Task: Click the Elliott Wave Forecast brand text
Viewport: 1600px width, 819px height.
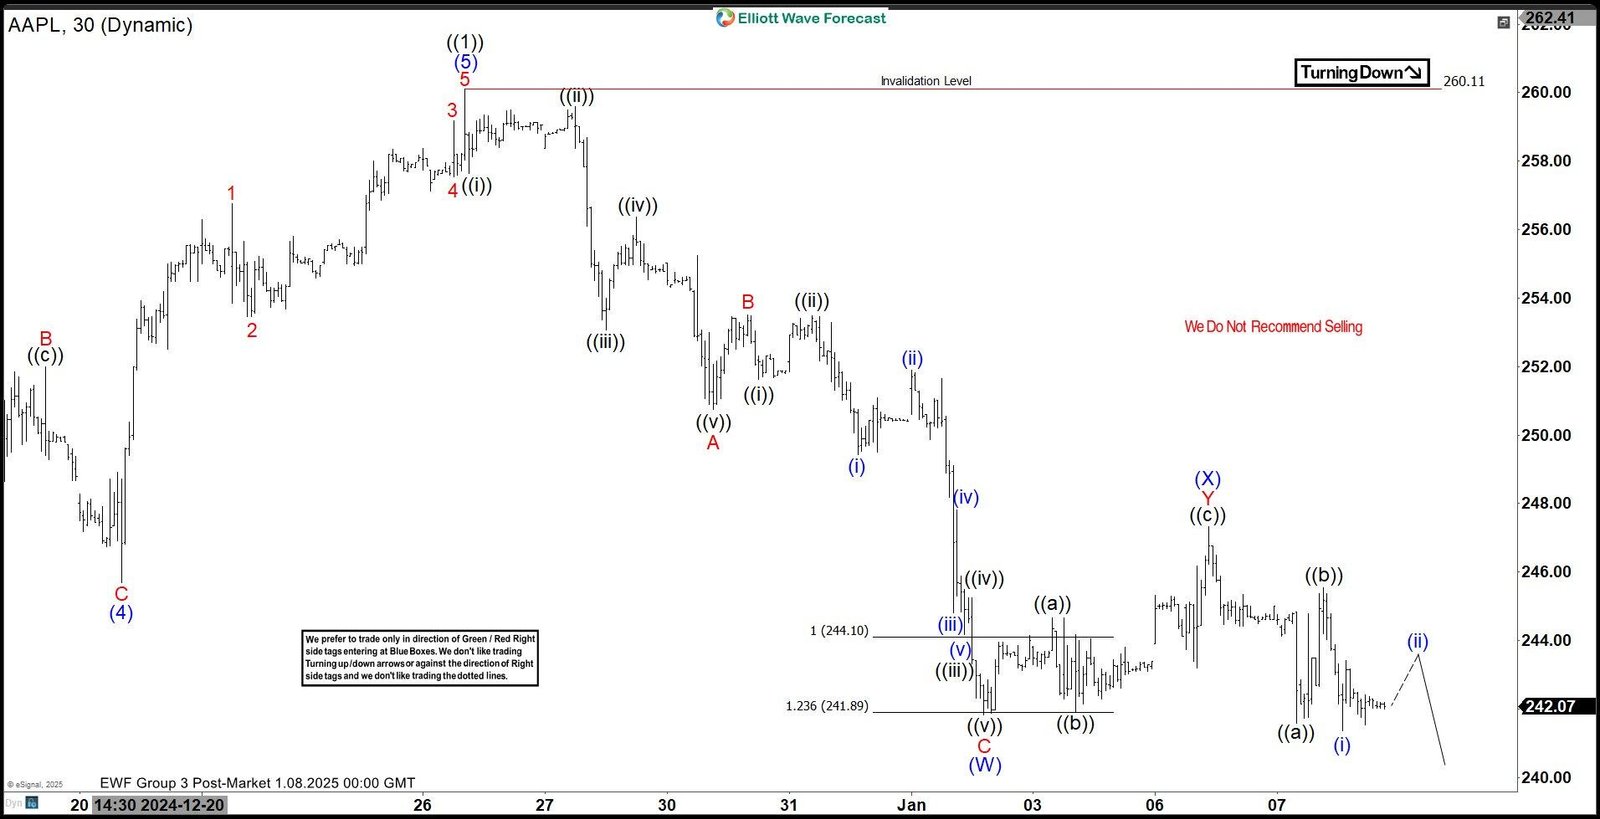Action: pos(811,18)
